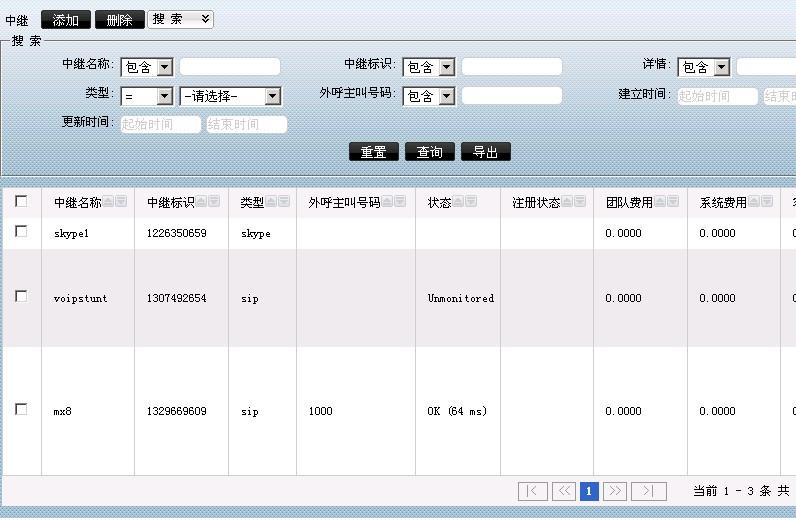Open 中继名称 match-mode dropdown
The height and width of the screenshot is (518, 796).
[x=147, y=67]
